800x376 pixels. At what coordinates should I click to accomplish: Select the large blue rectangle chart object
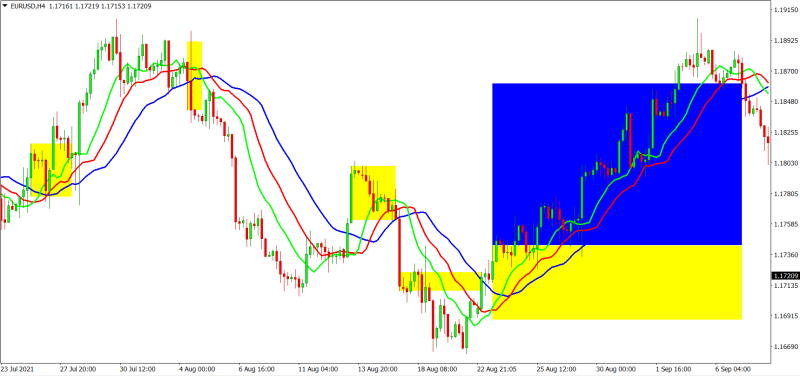(617, 164)
